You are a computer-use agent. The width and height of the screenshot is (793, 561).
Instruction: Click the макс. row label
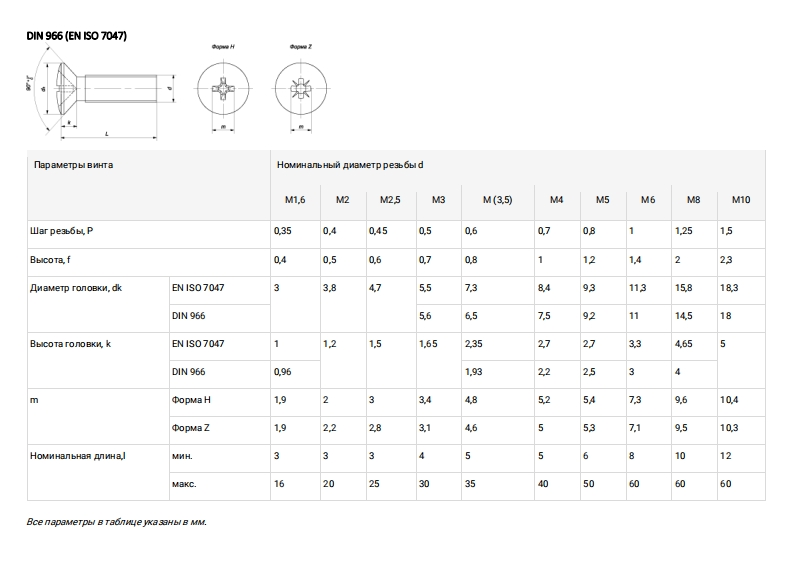point(184,484)
